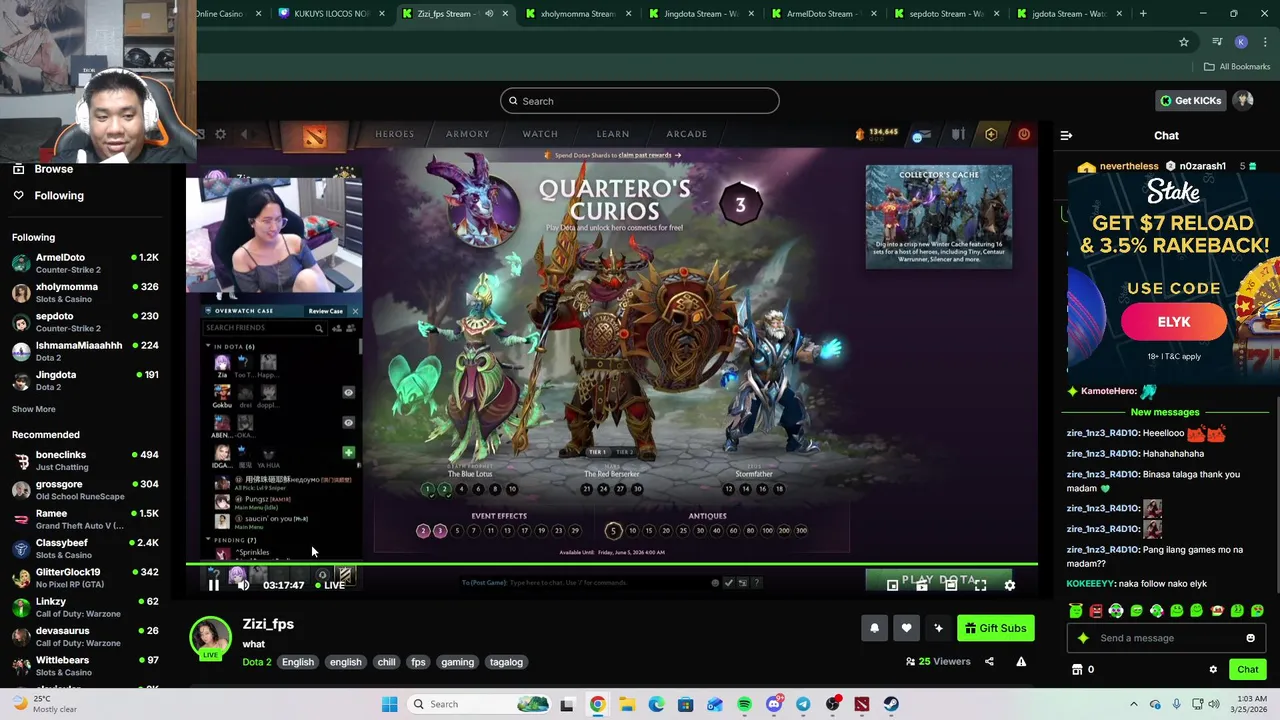The height and width of the screenshot is (720, 1280).
Task: Open grossgore recommended channel
Action: click(x=86, y=490)
